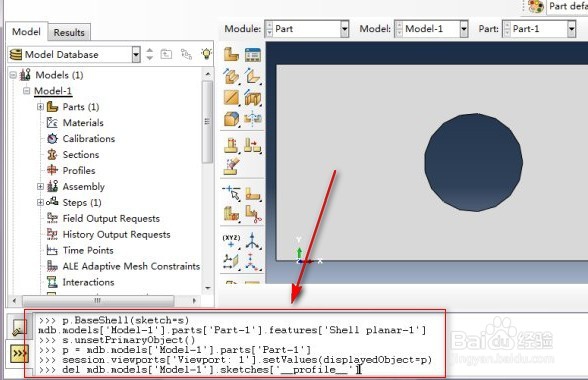Select Create Cut Extrude tool
The width and height of the screenshot is (588, 380).
pos(253,98)
